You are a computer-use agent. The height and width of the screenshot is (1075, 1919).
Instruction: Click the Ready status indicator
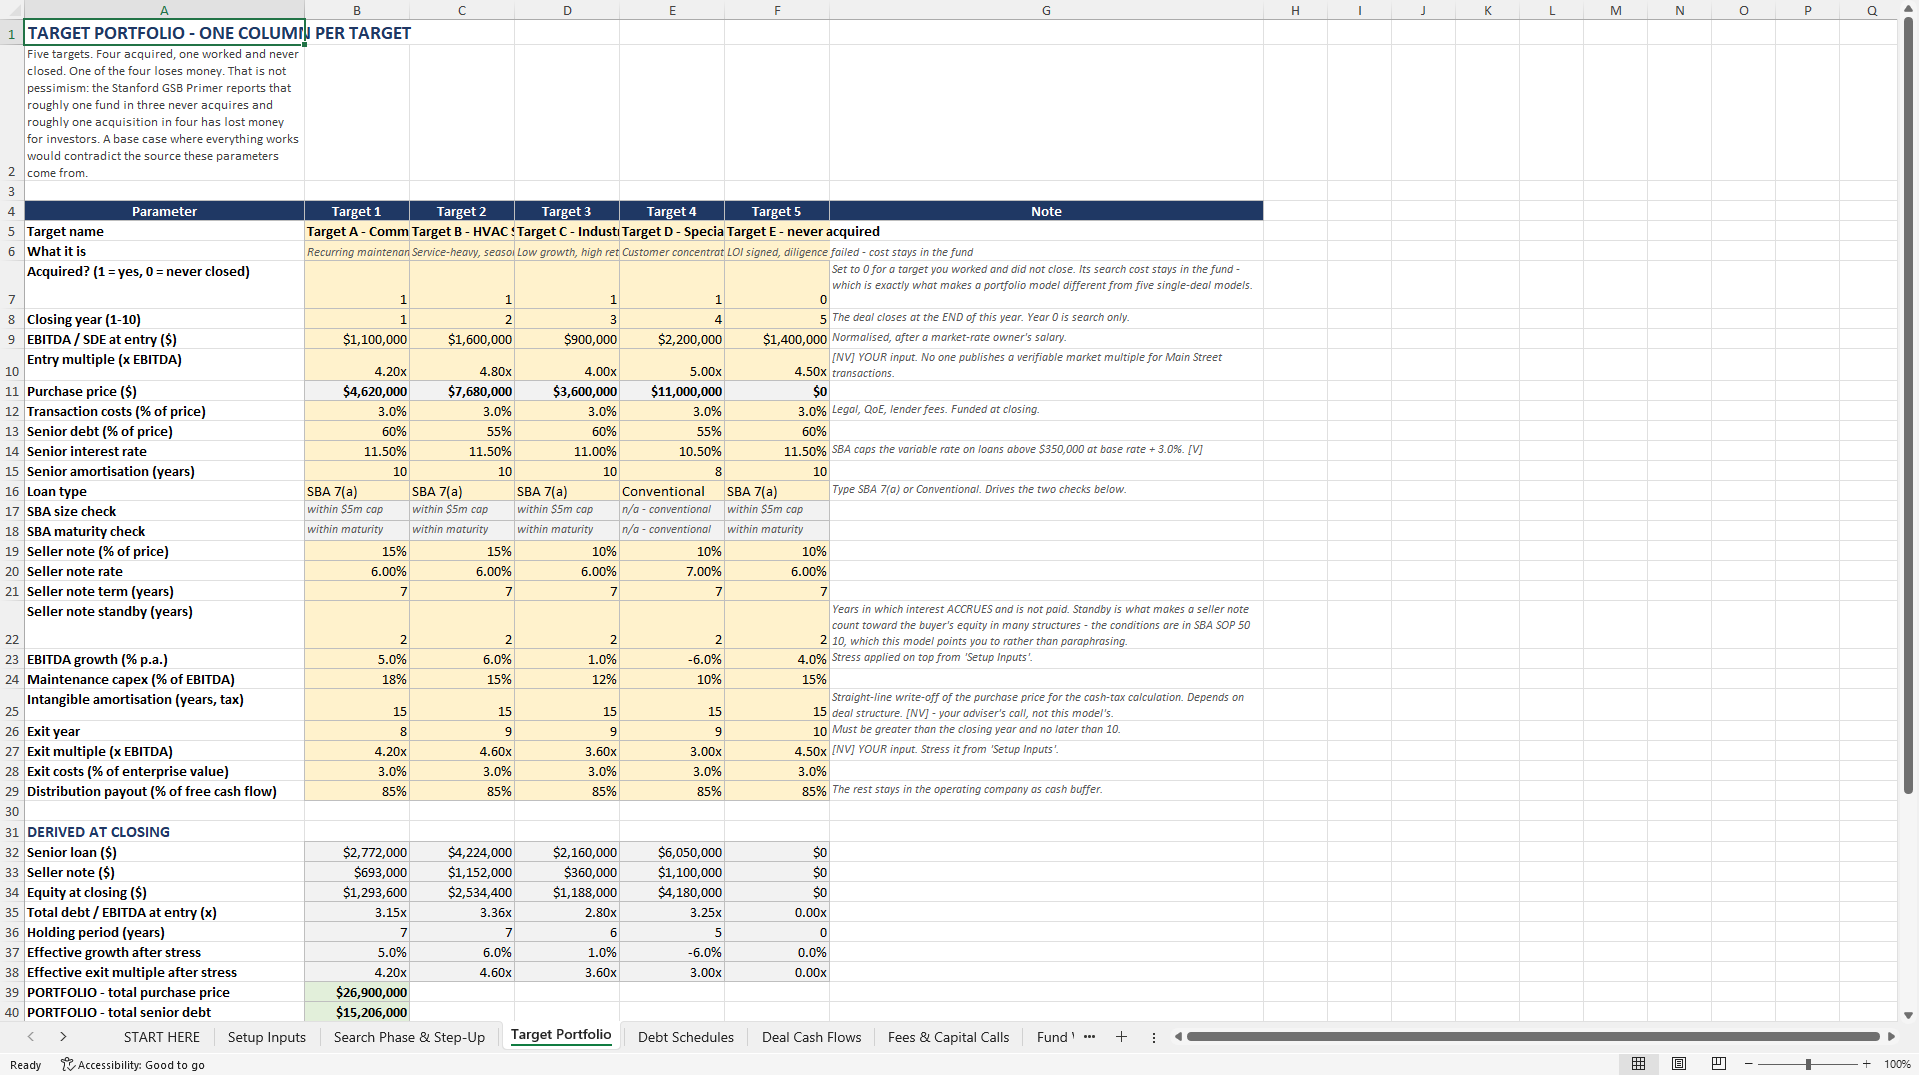[25, 1064]
